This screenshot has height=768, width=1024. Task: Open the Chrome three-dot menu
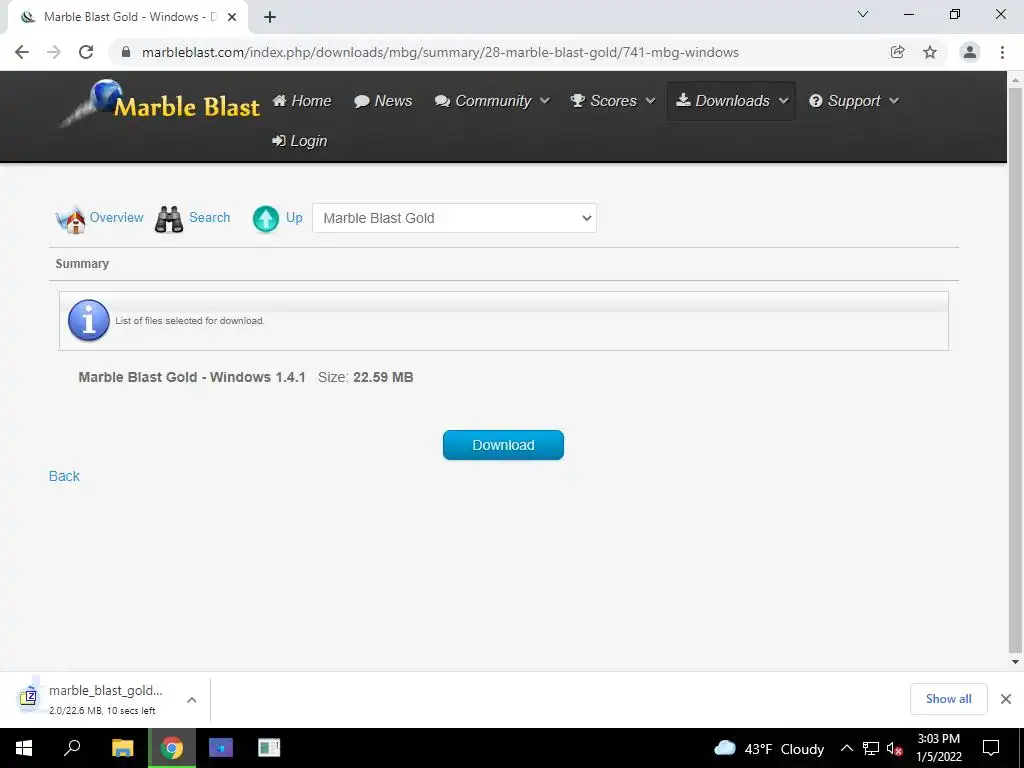pyautogui.click(x=1002, y=52)
